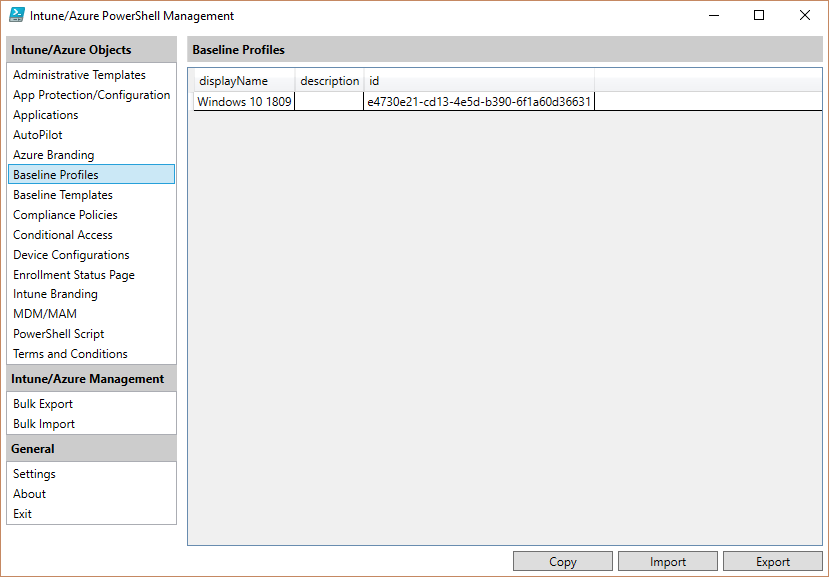Click the Export button
The image size is (829, 577).
(x=772, y=562)
